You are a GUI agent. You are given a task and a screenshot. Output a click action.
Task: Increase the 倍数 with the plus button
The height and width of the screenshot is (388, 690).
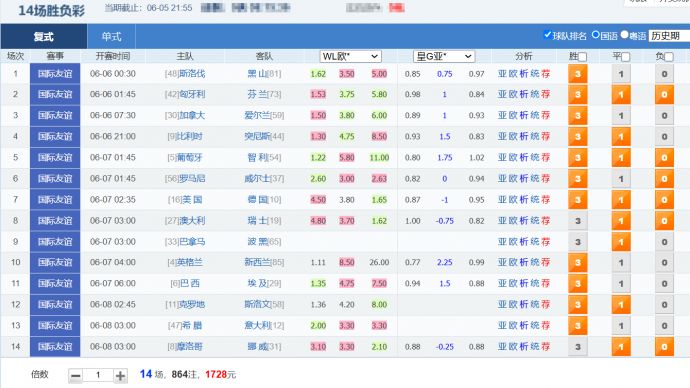coord(120,376)
